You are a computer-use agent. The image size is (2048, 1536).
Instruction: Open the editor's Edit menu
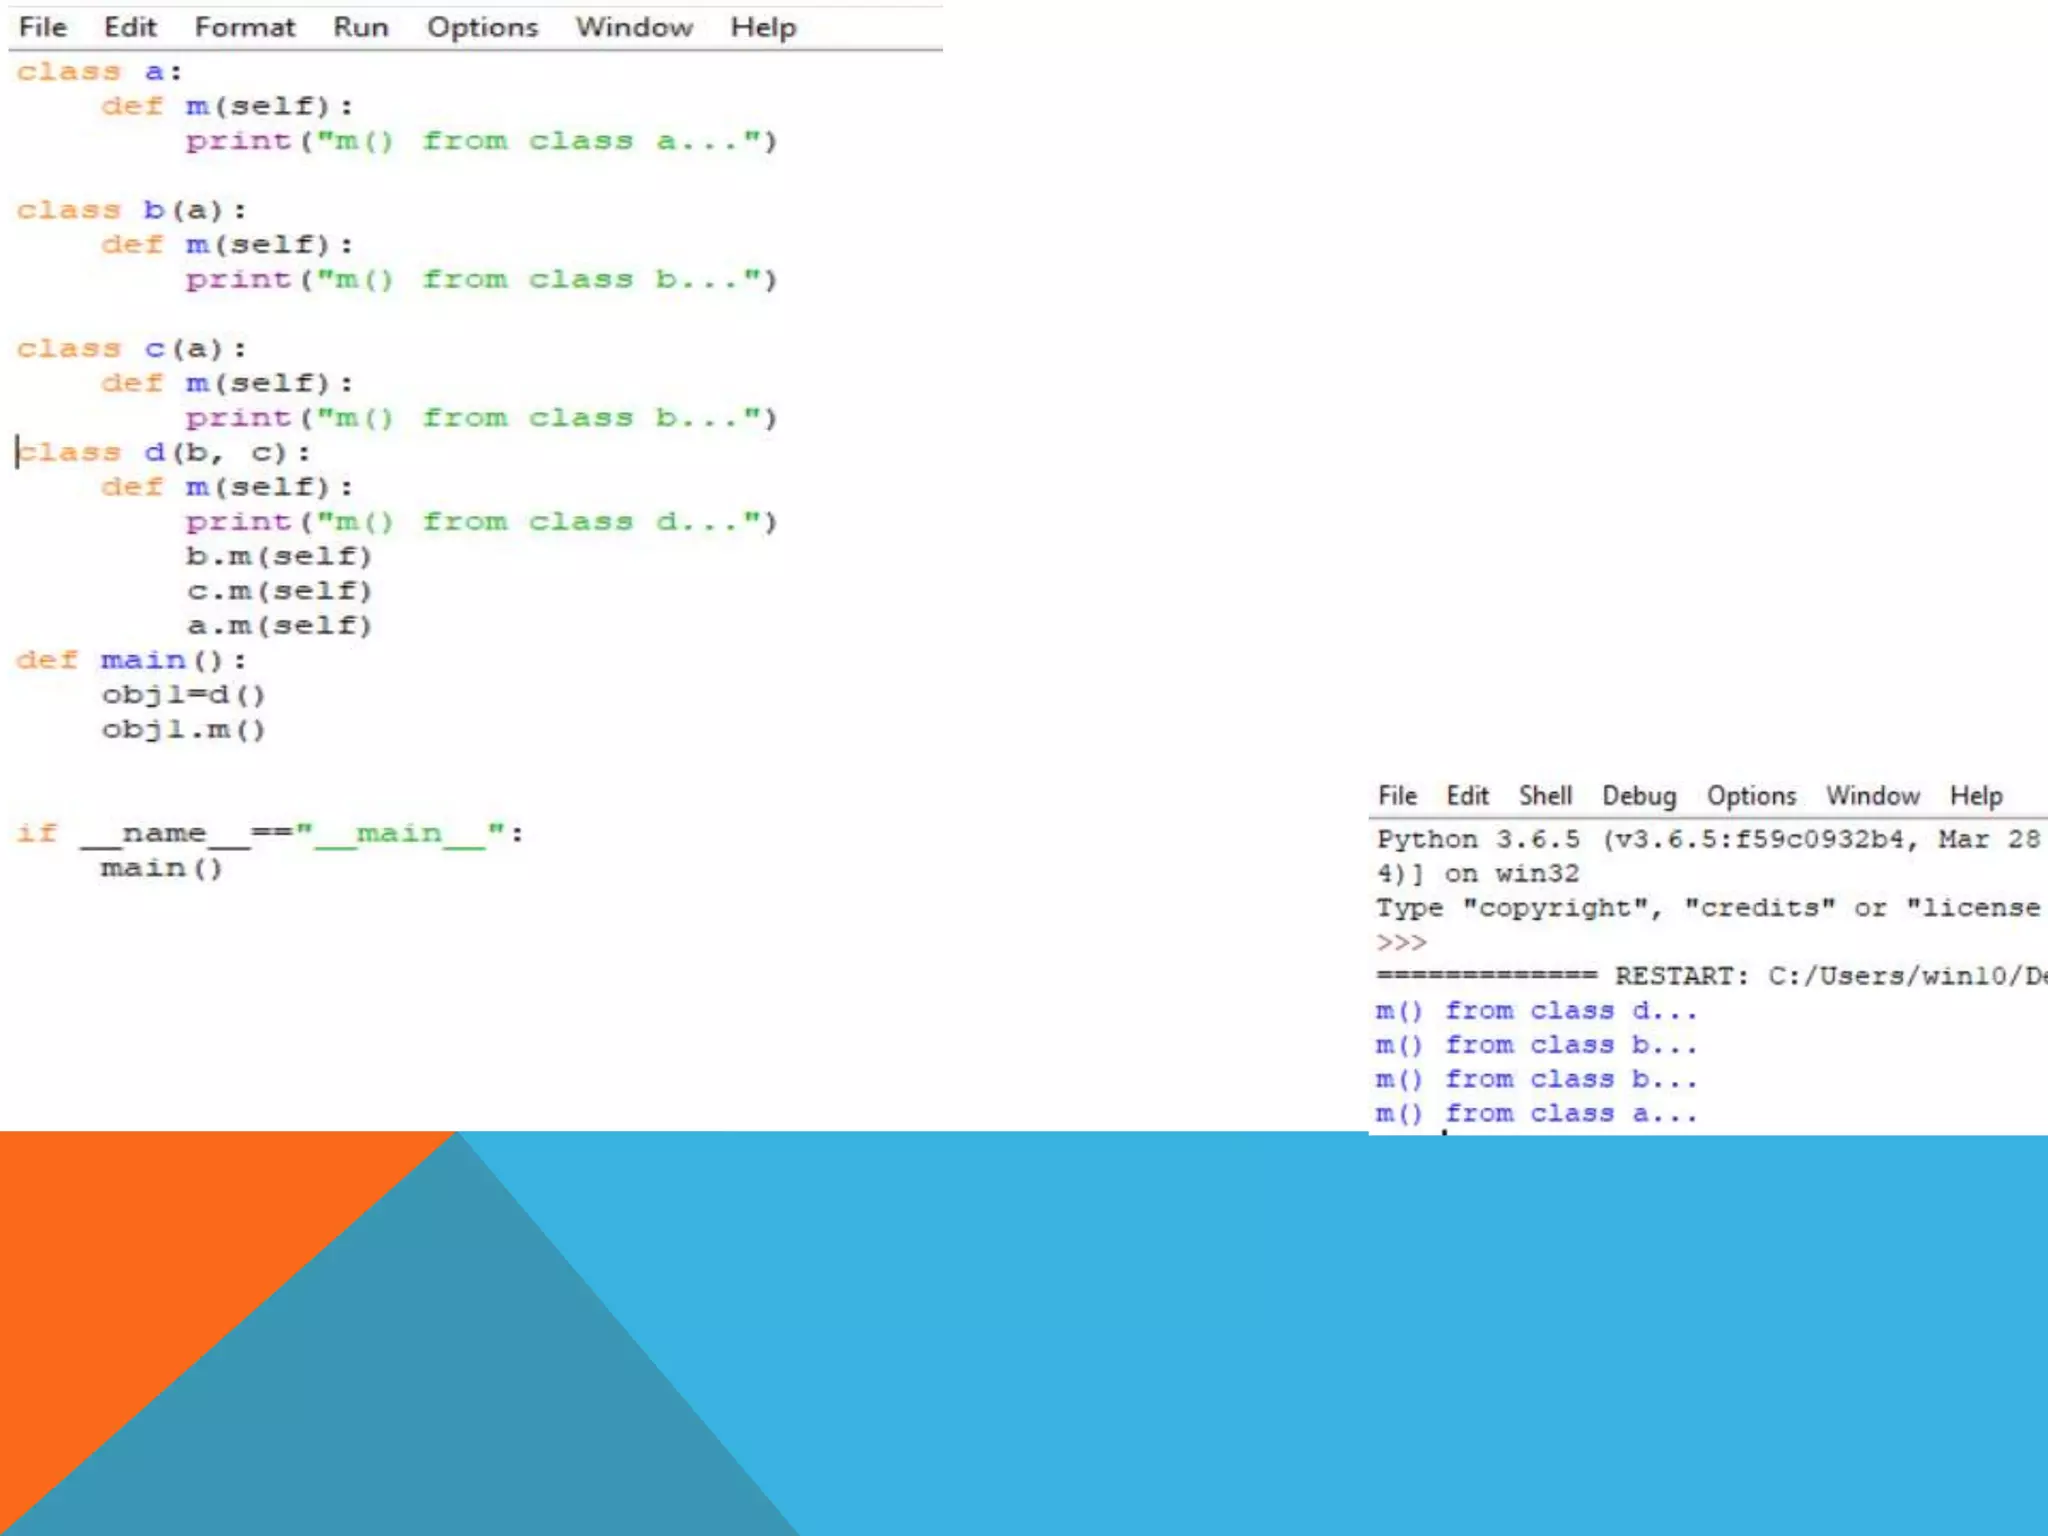(130, 27)
